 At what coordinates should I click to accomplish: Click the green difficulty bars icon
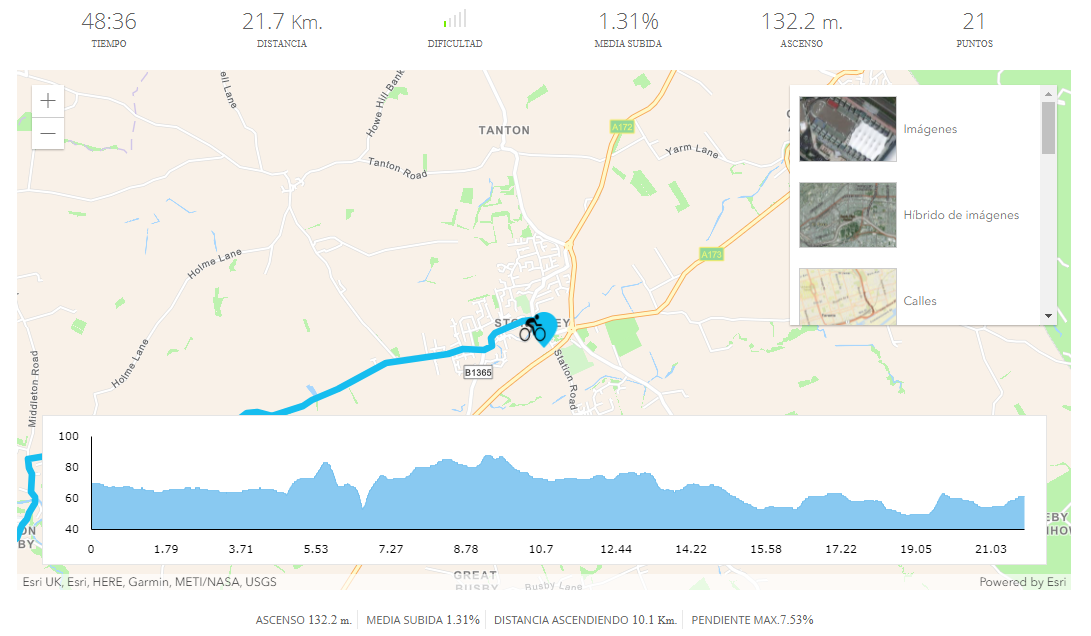(x=455, y=19)
